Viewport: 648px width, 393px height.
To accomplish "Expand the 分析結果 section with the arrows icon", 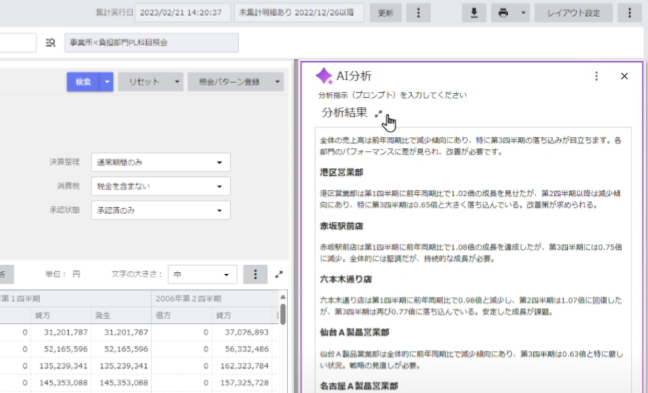I will 379,114.
